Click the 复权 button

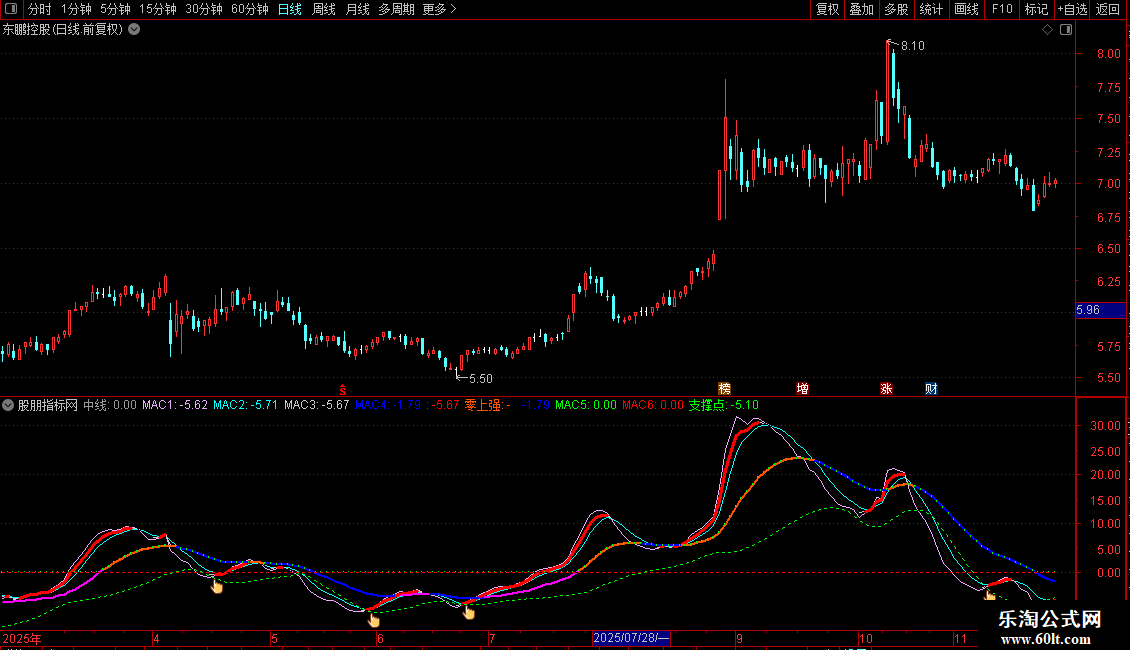click(827, 9)
